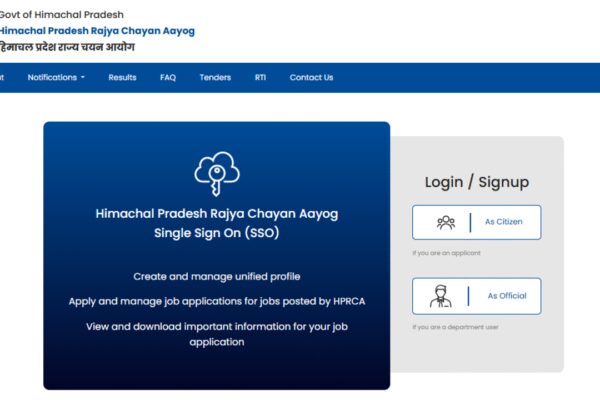This screenshot has width=600, height=400.
Task: Click the Govt of Himachal Pradesh text
Action: click(x=62, y=15)
